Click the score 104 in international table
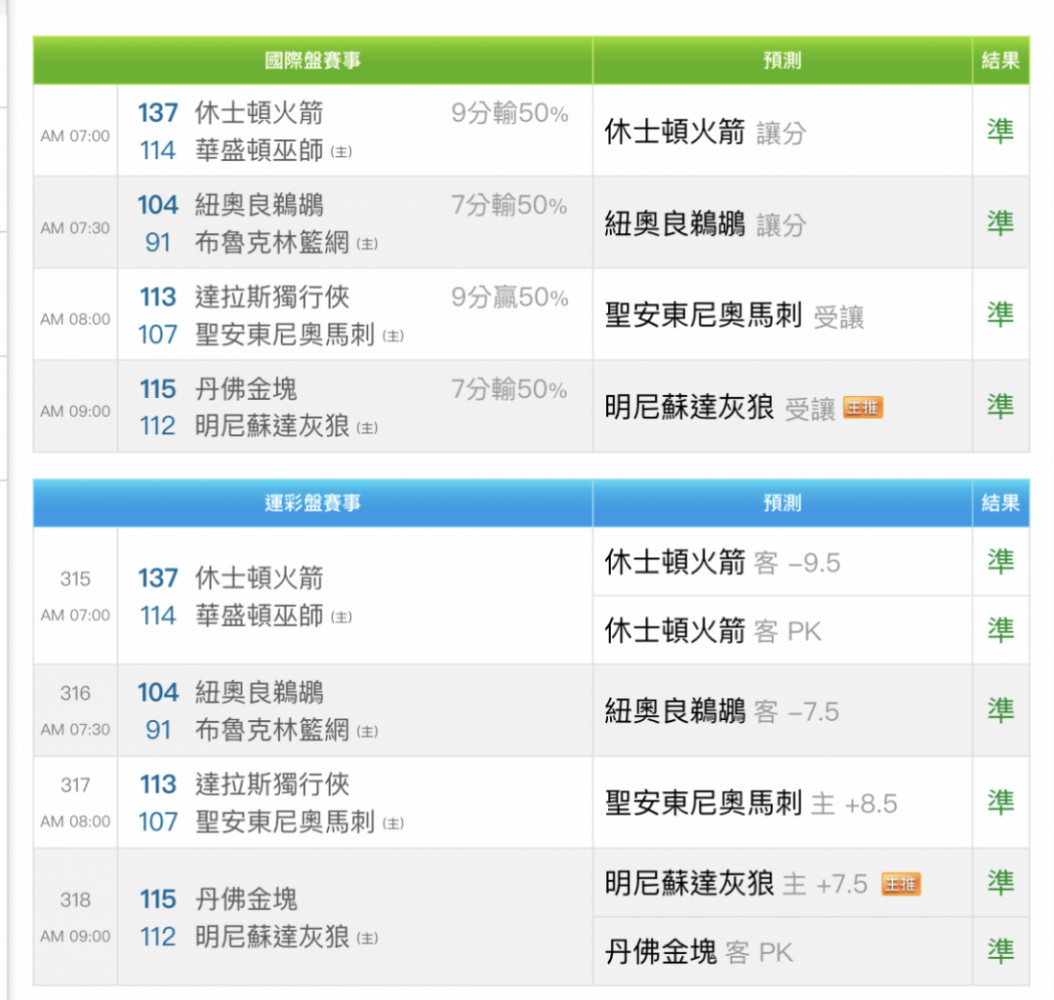The width and height of the screenshot is (1054, 1000). tap(158, 204)
